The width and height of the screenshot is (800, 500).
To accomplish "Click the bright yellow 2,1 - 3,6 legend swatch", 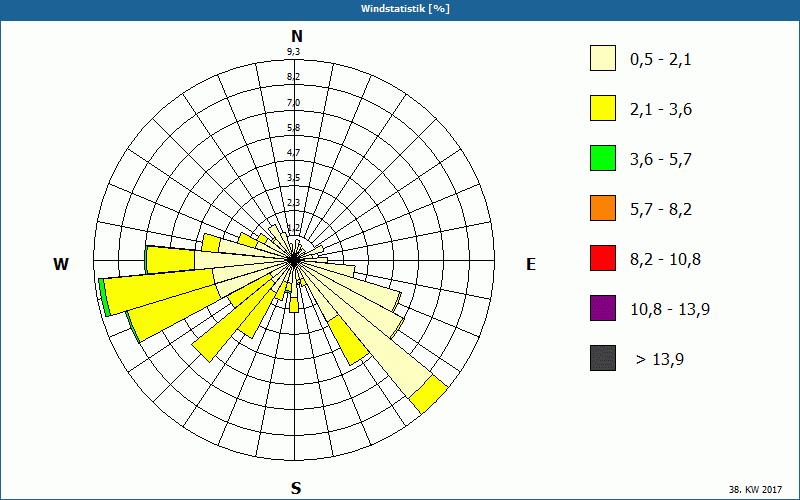I will coord(603,108).
